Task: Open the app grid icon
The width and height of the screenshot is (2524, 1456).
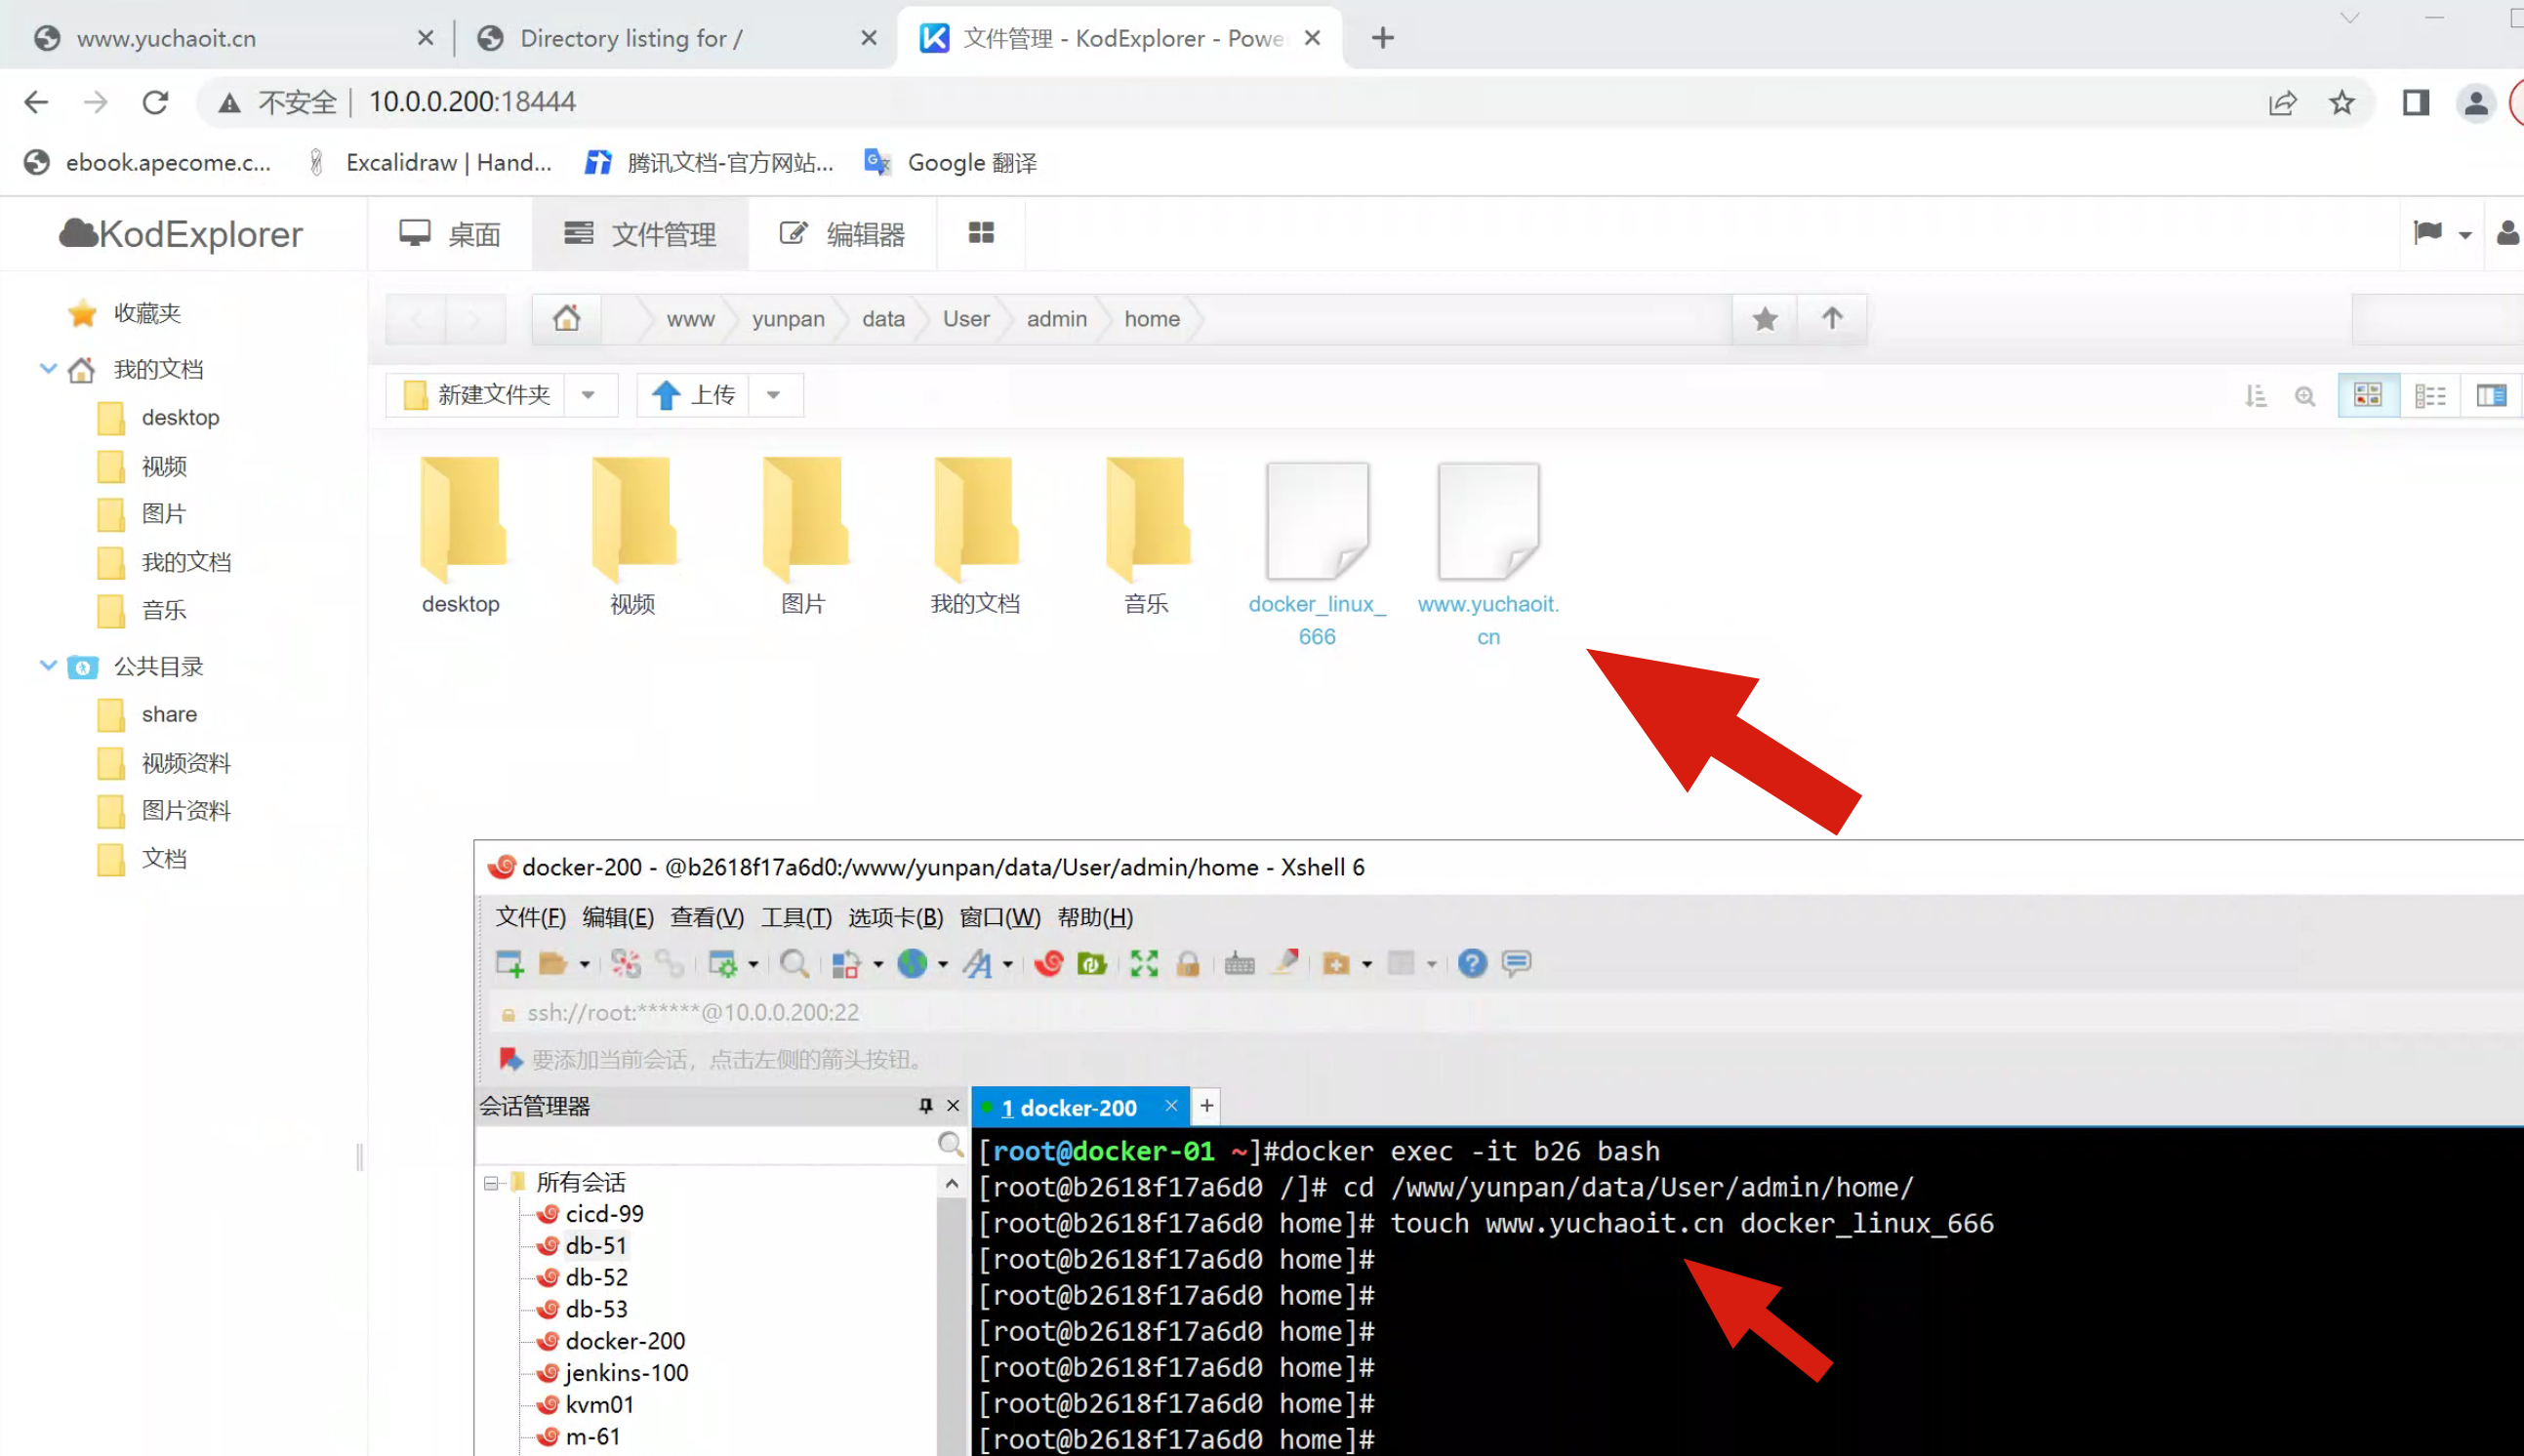Action: coord(981,233)
